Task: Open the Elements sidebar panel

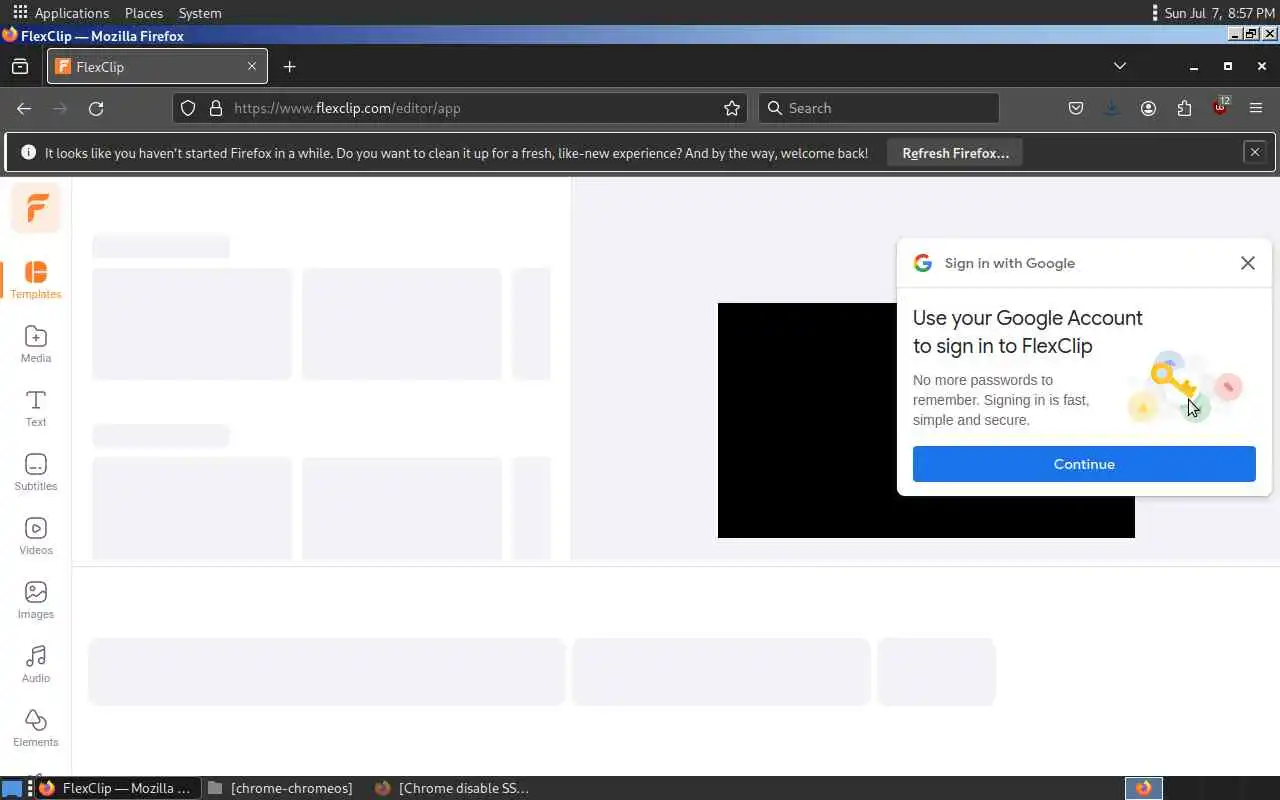Action: (36, 728)
